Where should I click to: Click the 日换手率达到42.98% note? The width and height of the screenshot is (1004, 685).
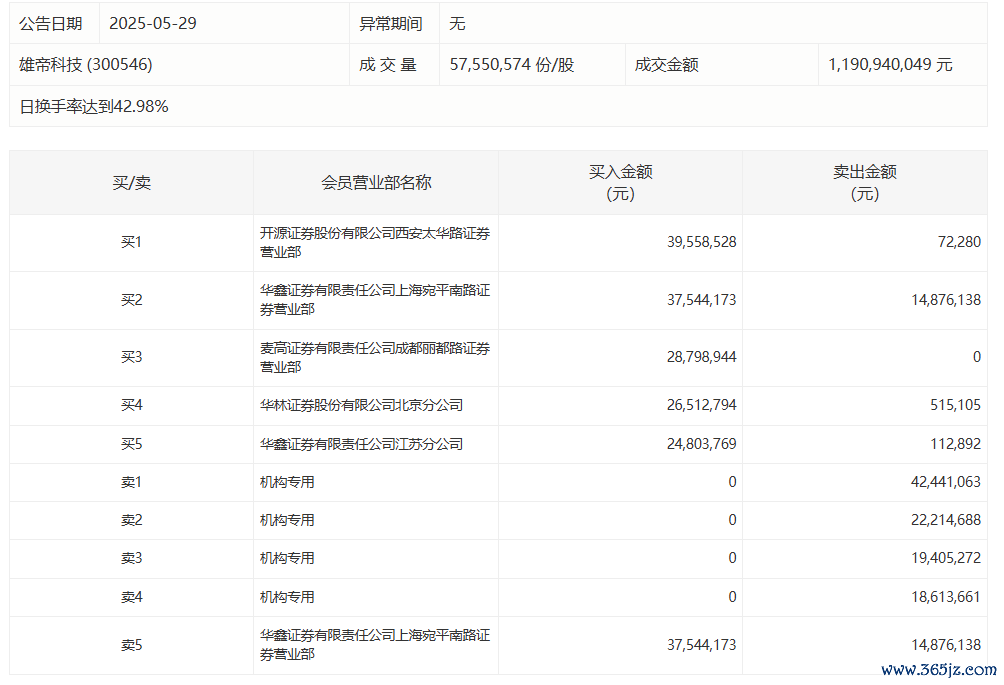pos(94,106)
